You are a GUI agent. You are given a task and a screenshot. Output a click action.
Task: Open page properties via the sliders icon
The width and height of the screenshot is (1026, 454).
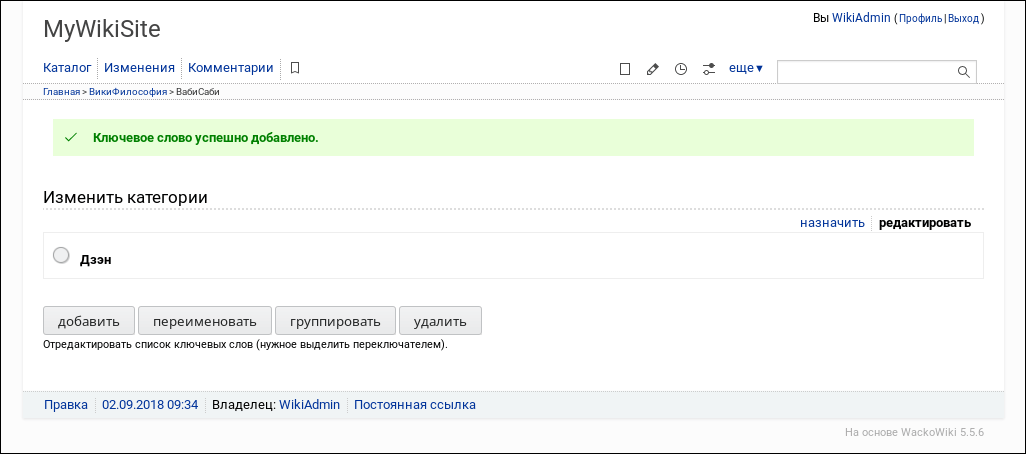tap(709, 69)
